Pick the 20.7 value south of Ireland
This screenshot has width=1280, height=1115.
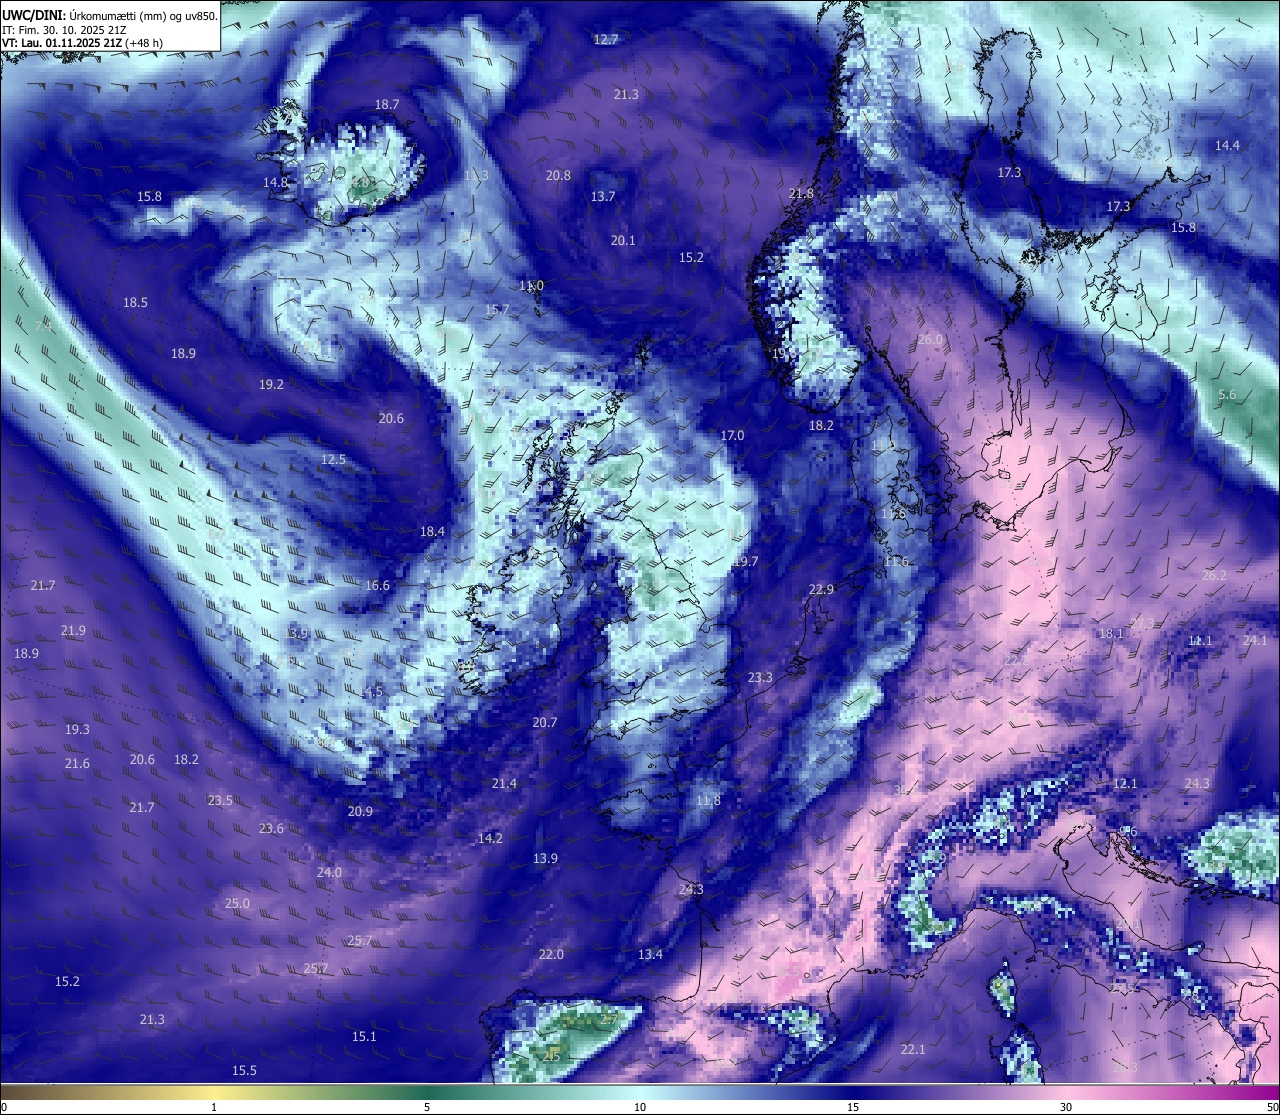pyautogui.click(x=545, y=722)
